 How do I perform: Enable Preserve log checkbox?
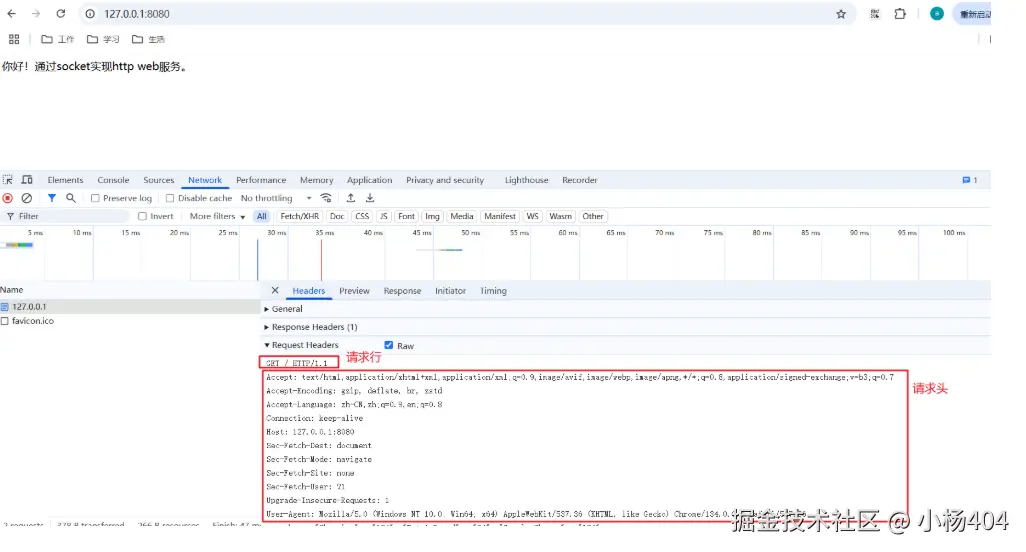pyautogui.click(x=95, y=198)
